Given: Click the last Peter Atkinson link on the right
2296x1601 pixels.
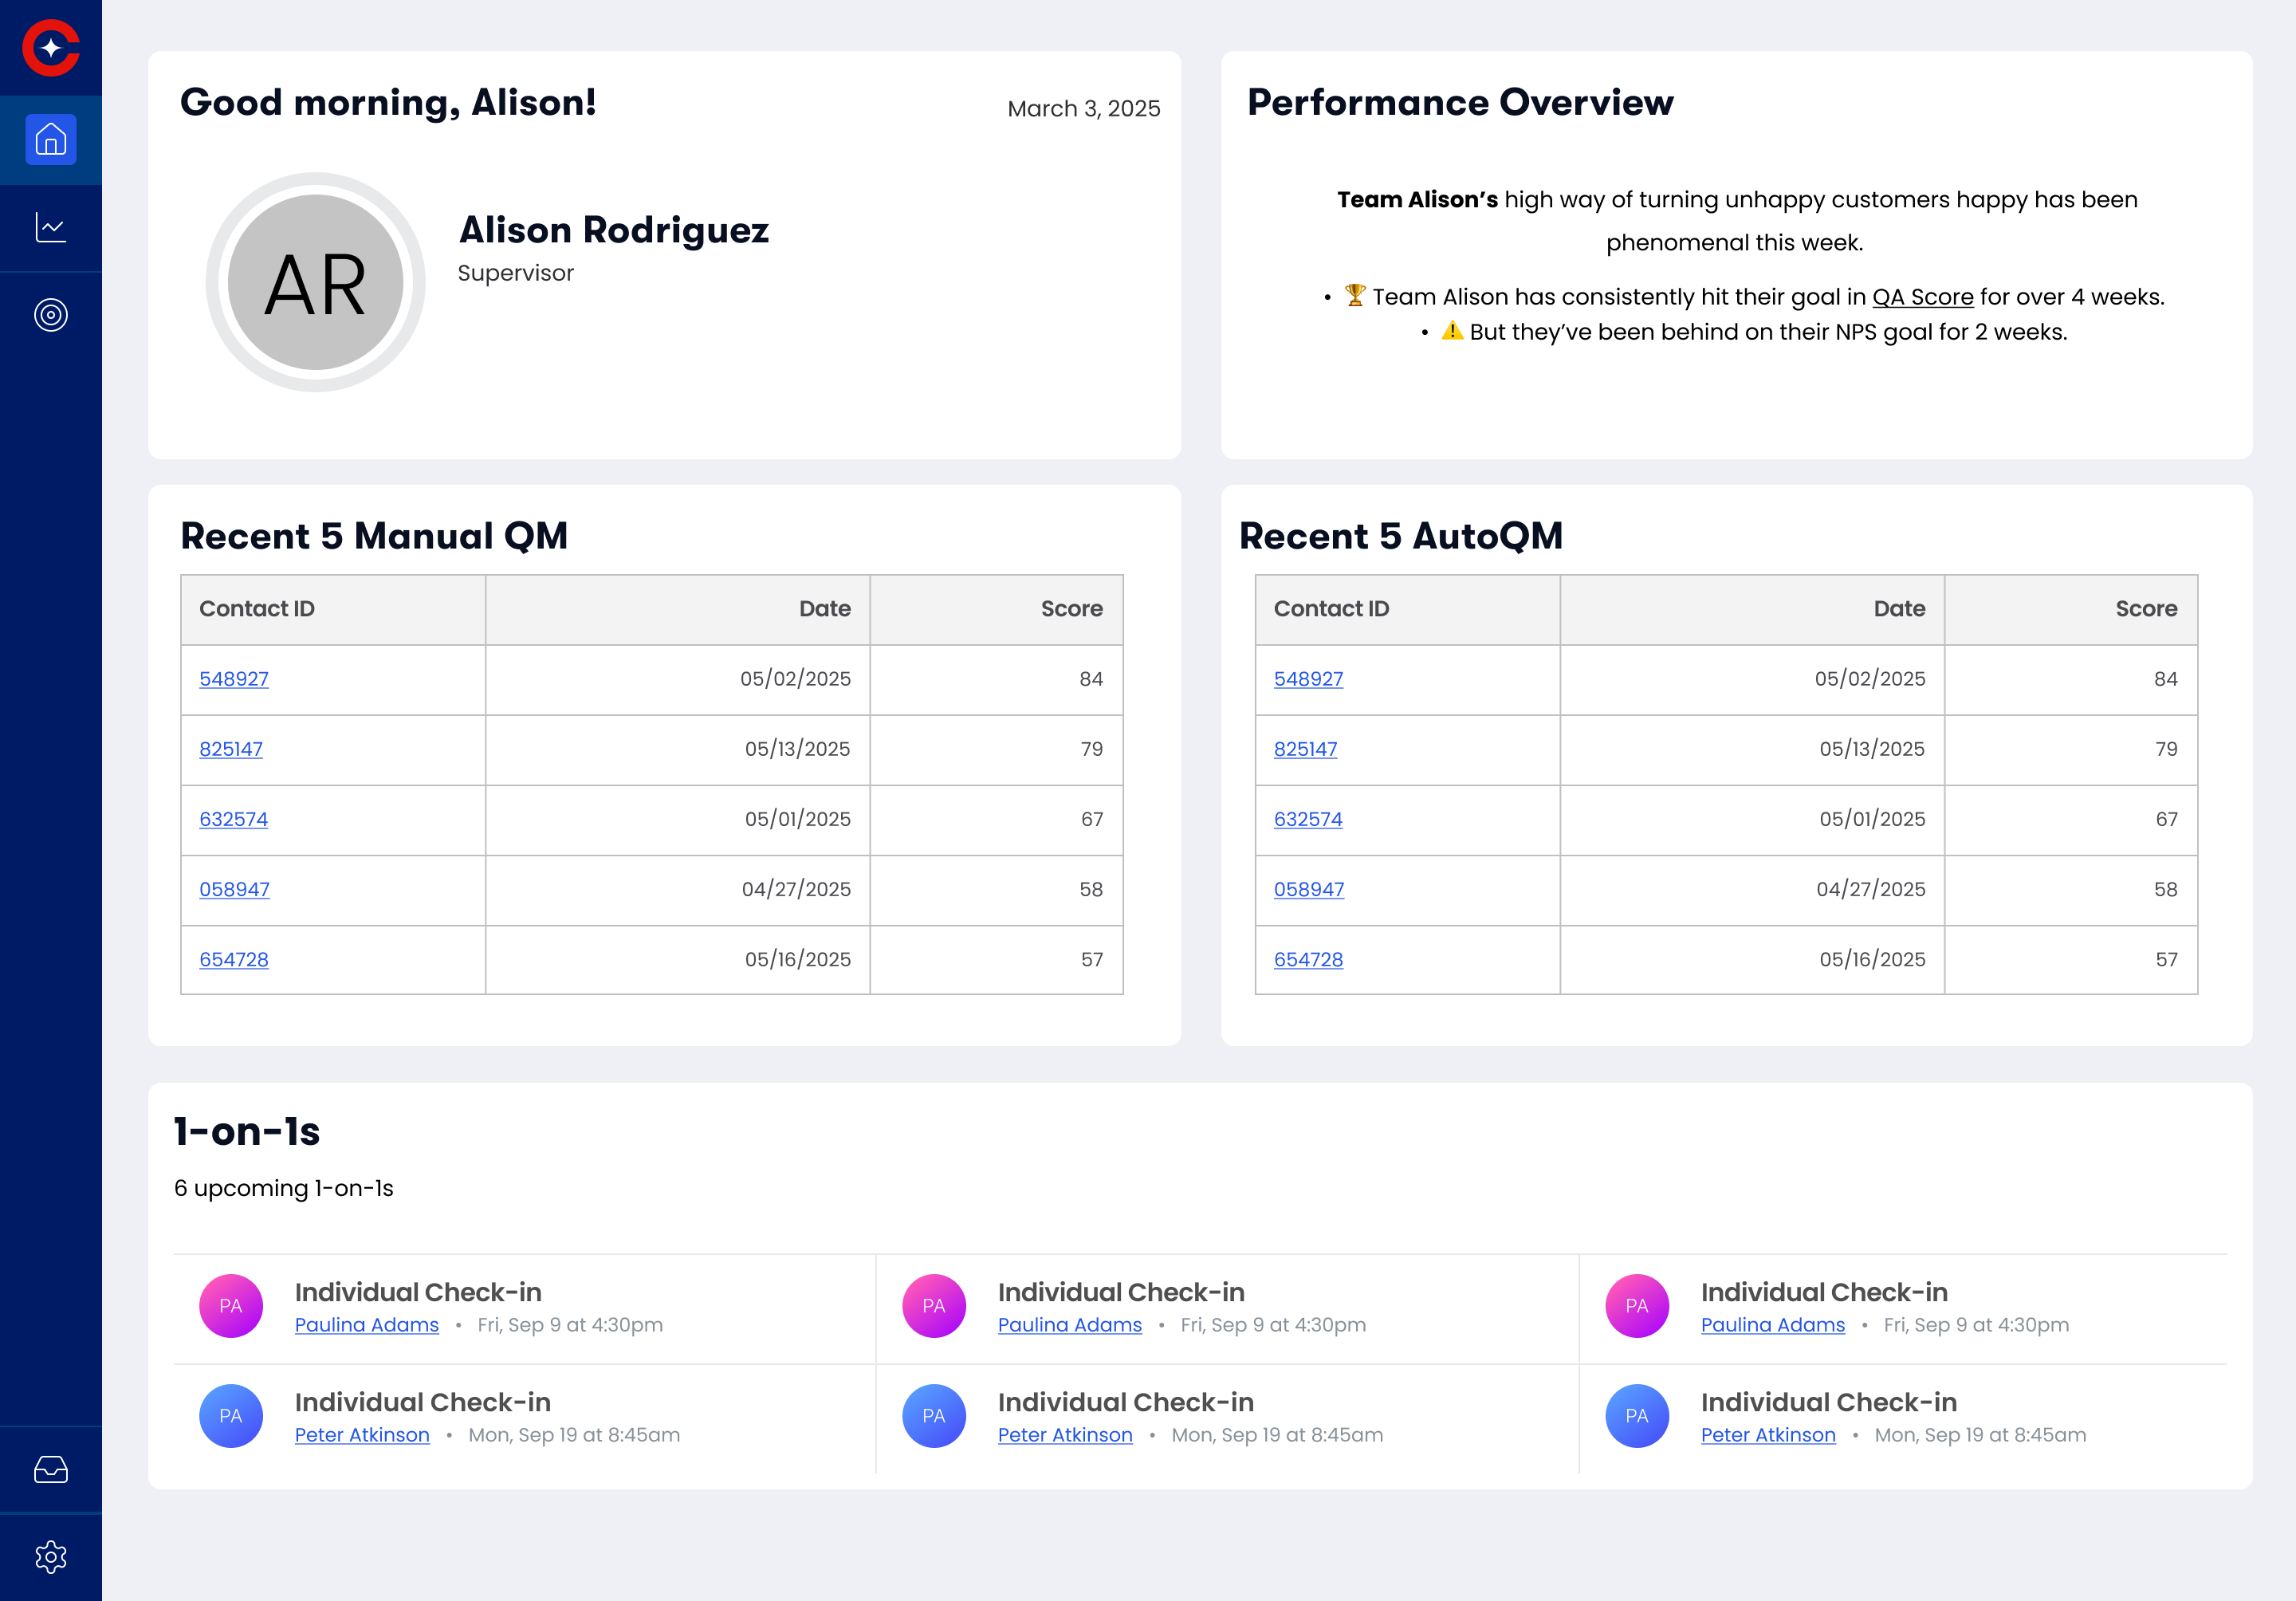Looking at the screenshot, I should tap(1768, 1435).
